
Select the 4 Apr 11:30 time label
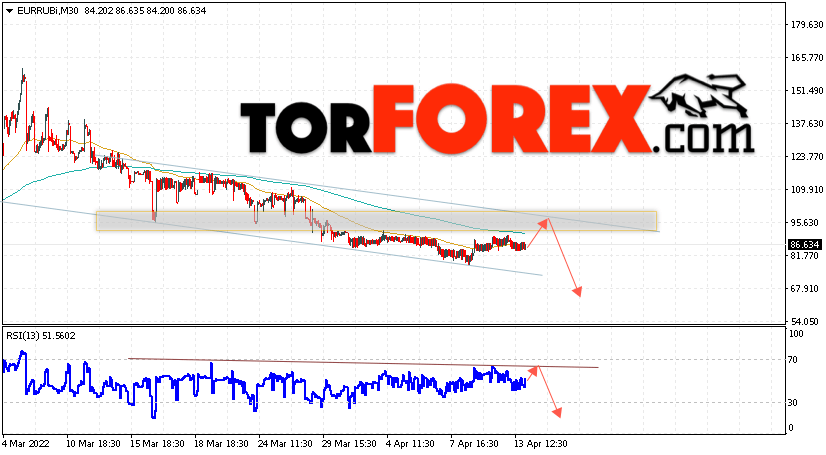click(x=411, y=444)
